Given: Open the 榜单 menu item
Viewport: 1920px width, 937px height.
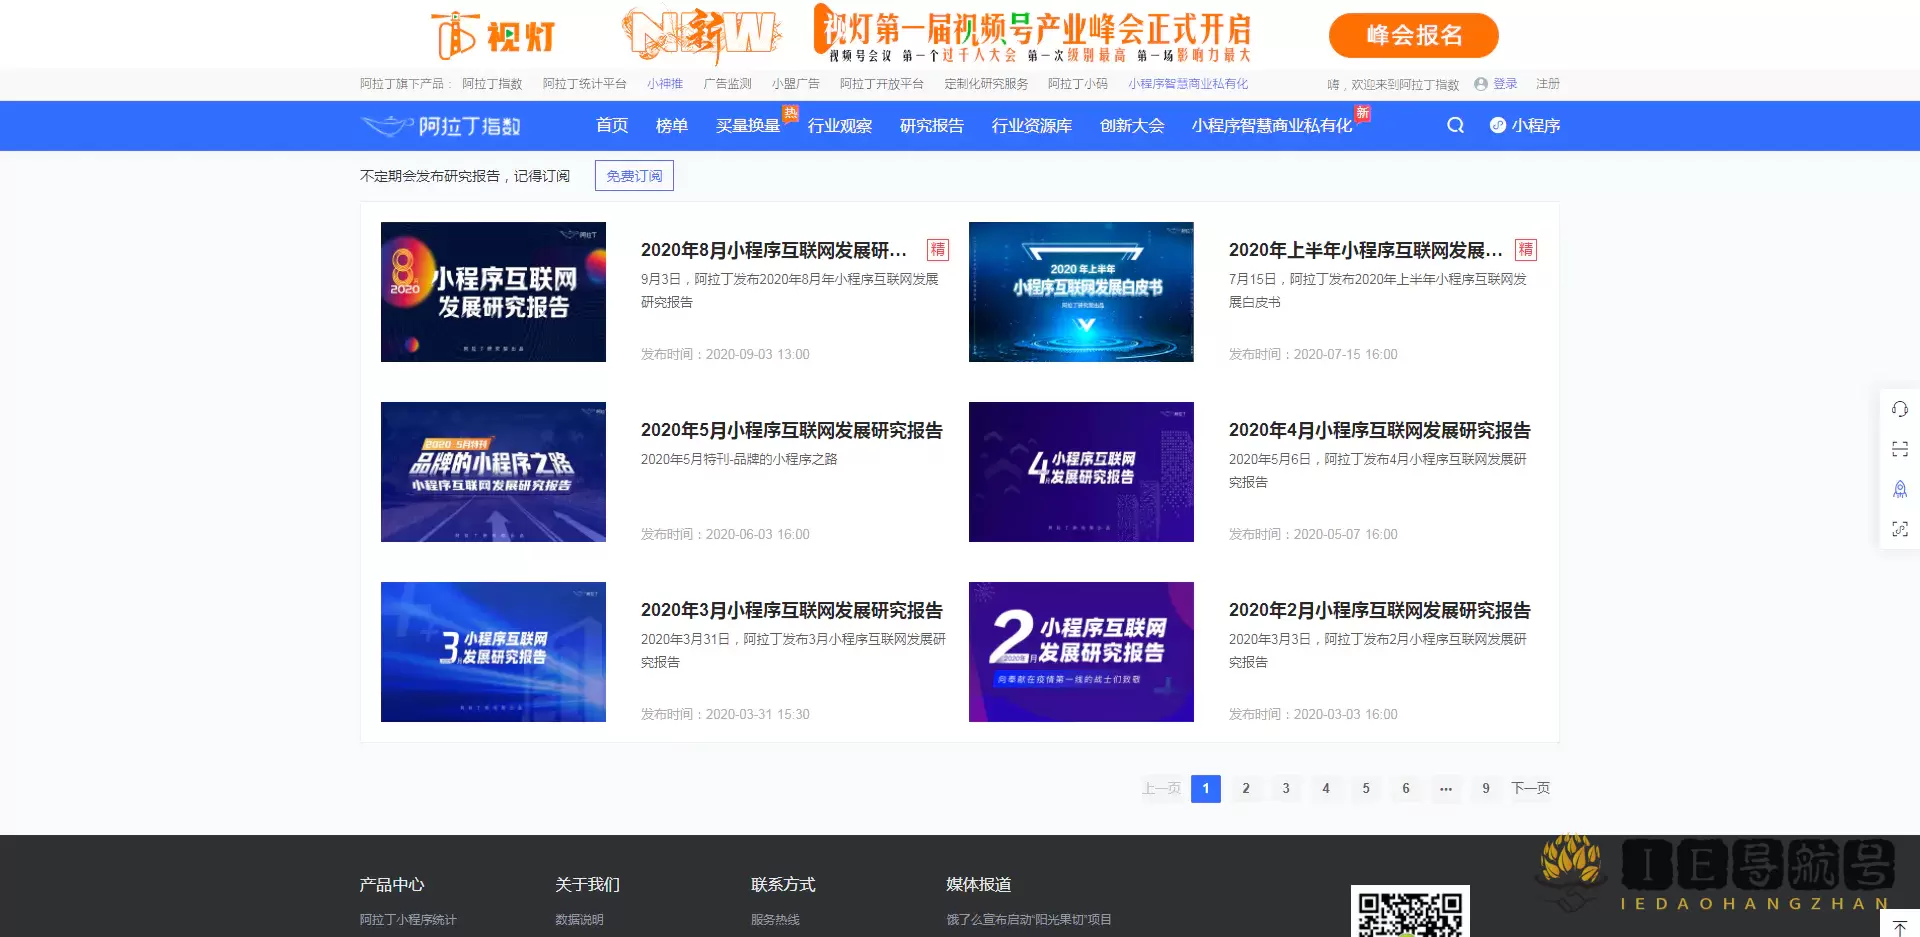Looking at the screenshot, I should [x=671, y=126].
